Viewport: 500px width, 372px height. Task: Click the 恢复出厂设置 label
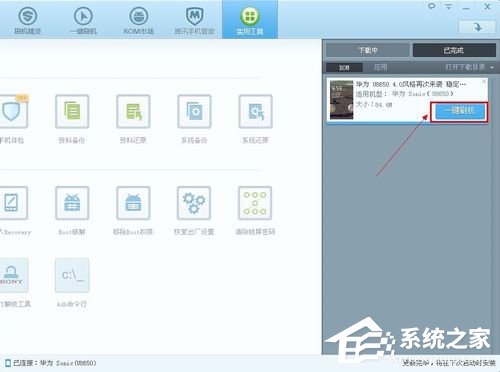point(194,232)
